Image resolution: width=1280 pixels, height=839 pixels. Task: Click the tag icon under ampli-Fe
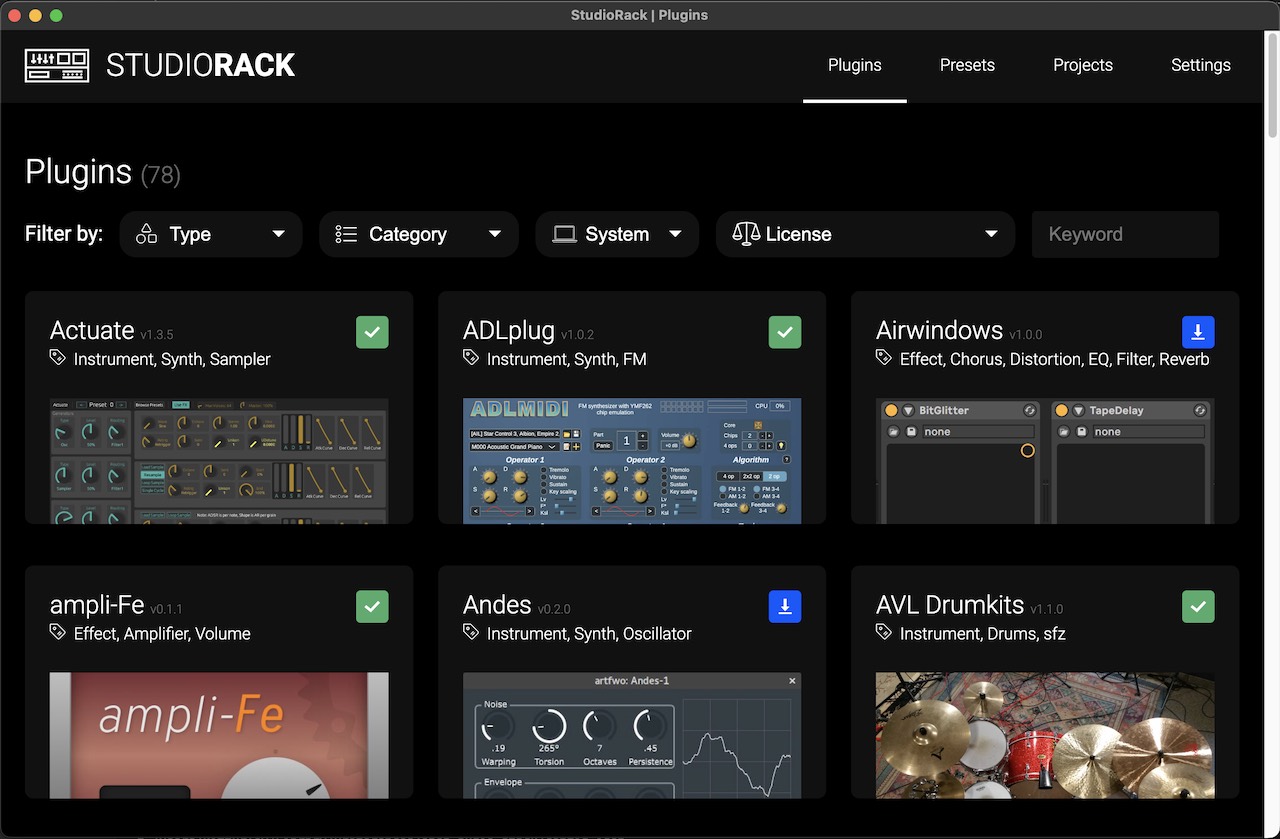[58, 633]
